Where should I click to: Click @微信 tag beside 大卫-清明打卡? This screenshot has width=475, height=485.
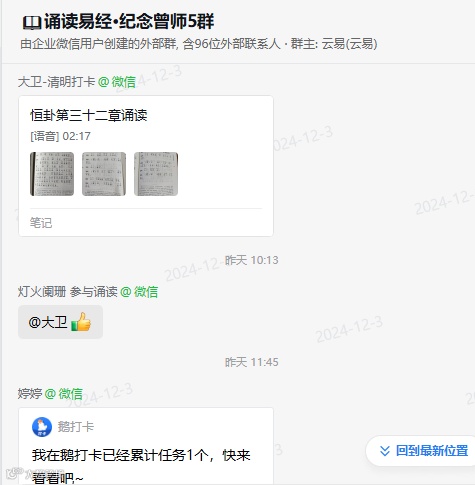pos(117,82)
